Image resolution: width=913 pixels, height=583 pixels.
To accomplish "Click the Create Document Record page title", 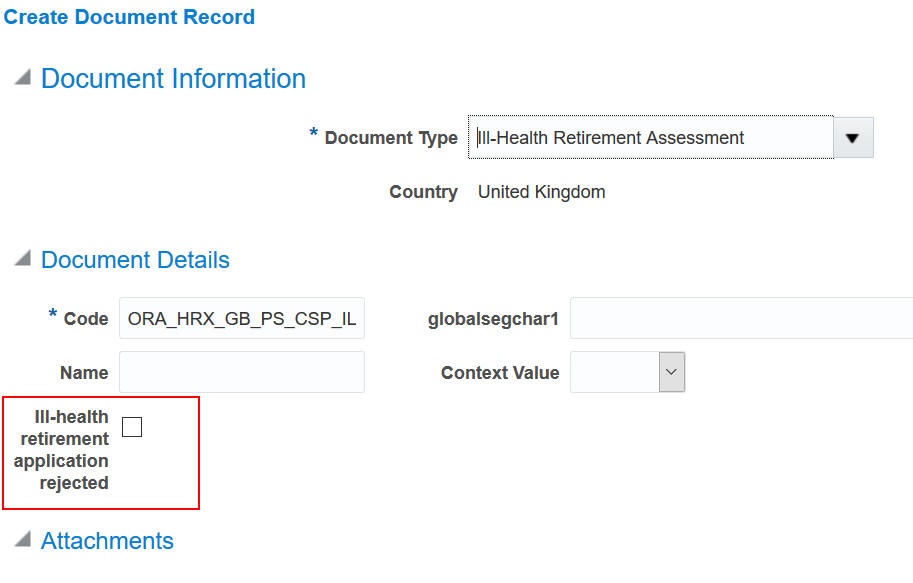I will (130, 17).
